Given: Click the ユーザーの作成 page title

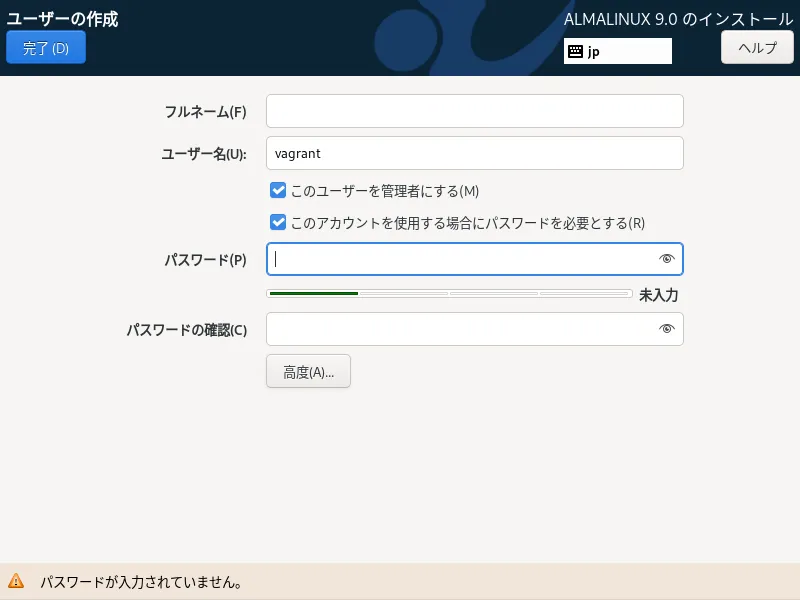Looking at the screenshot, I should tap(62, 19).
